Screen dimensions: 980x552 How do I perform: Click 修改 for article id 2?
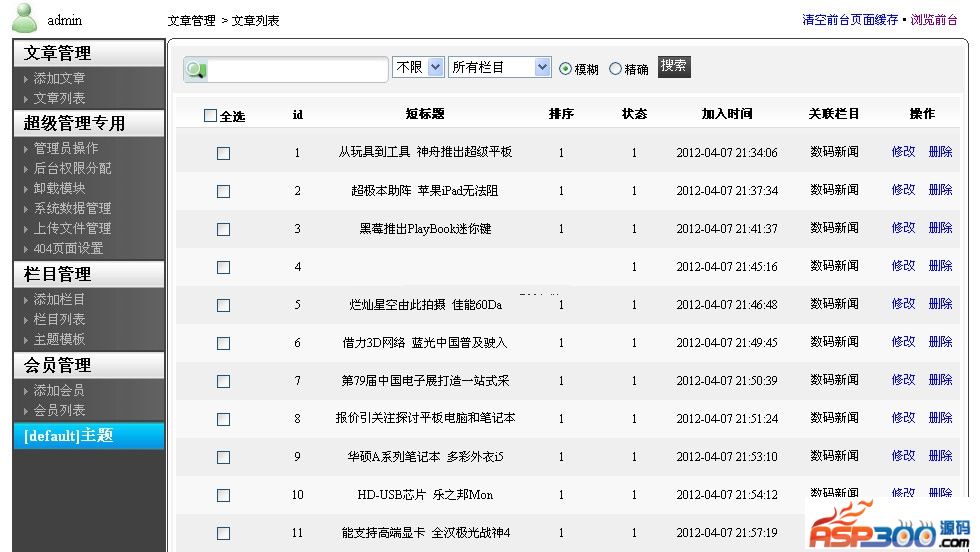point(903,190)
